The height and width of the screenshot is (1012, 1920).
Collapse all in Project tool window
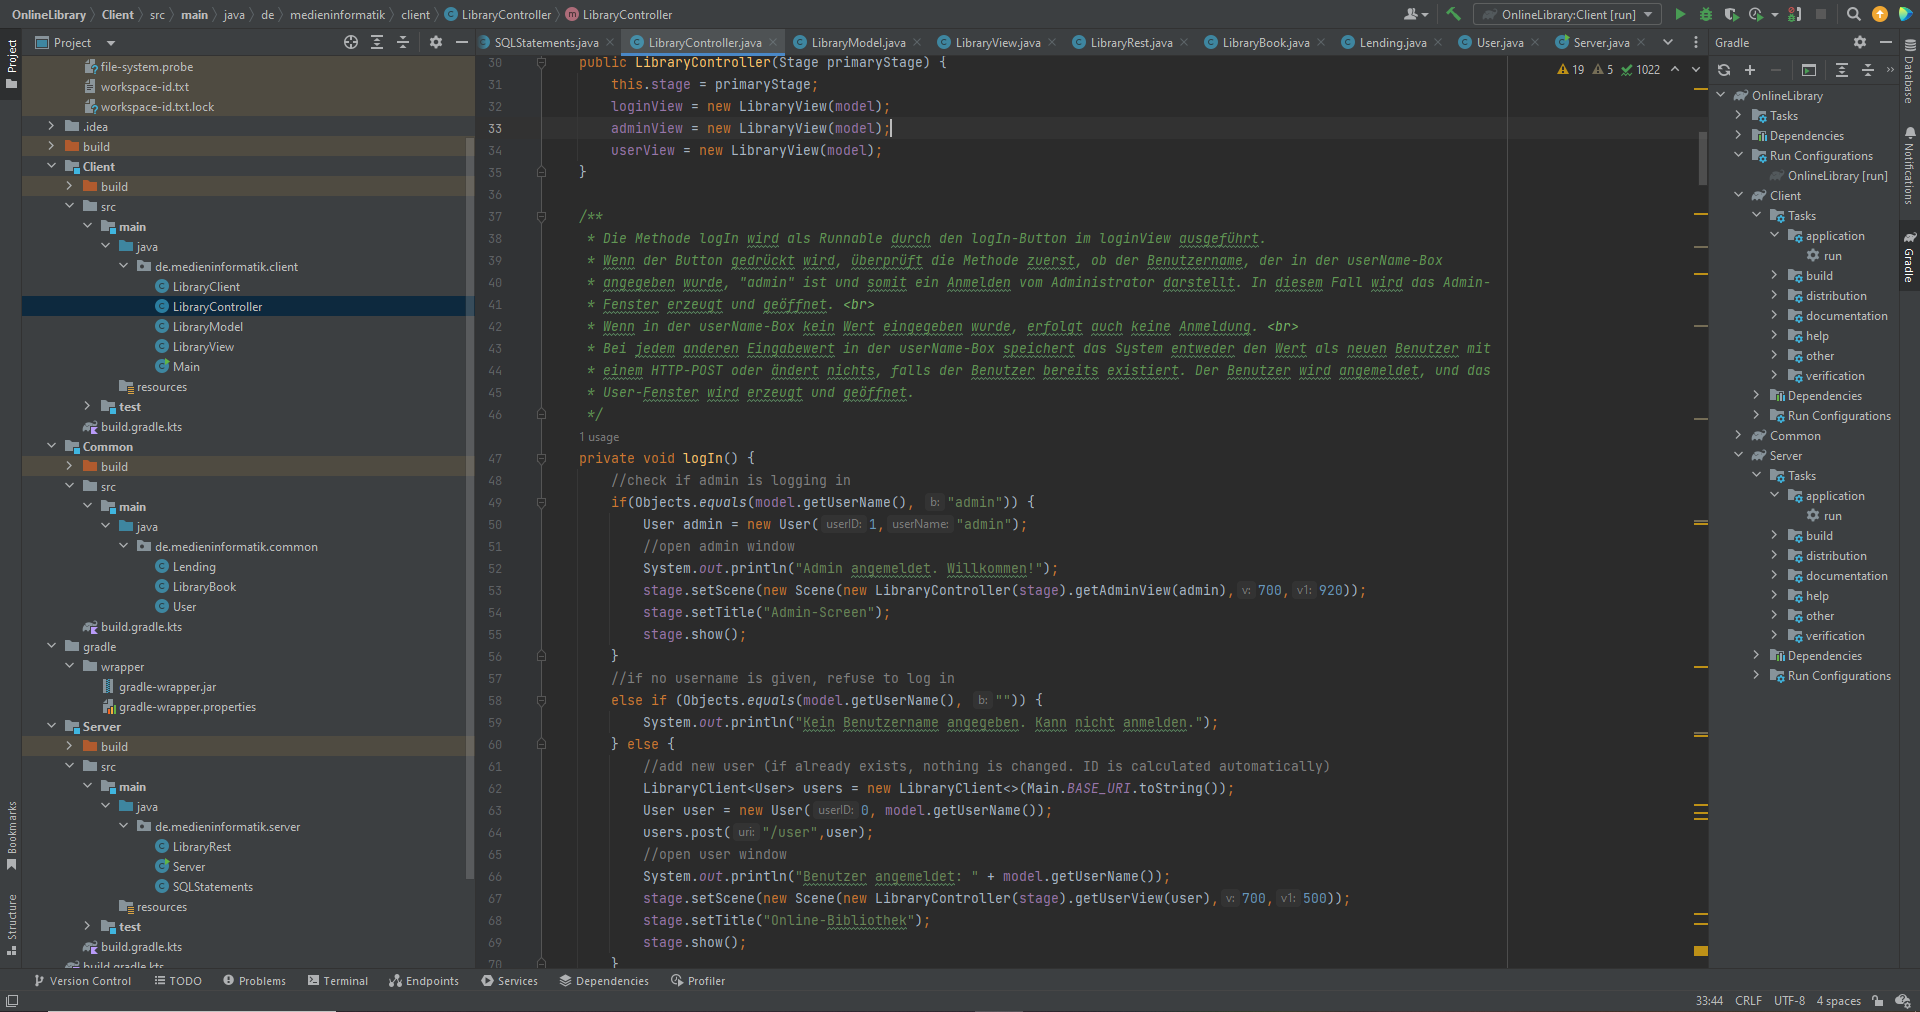[403, 42]
